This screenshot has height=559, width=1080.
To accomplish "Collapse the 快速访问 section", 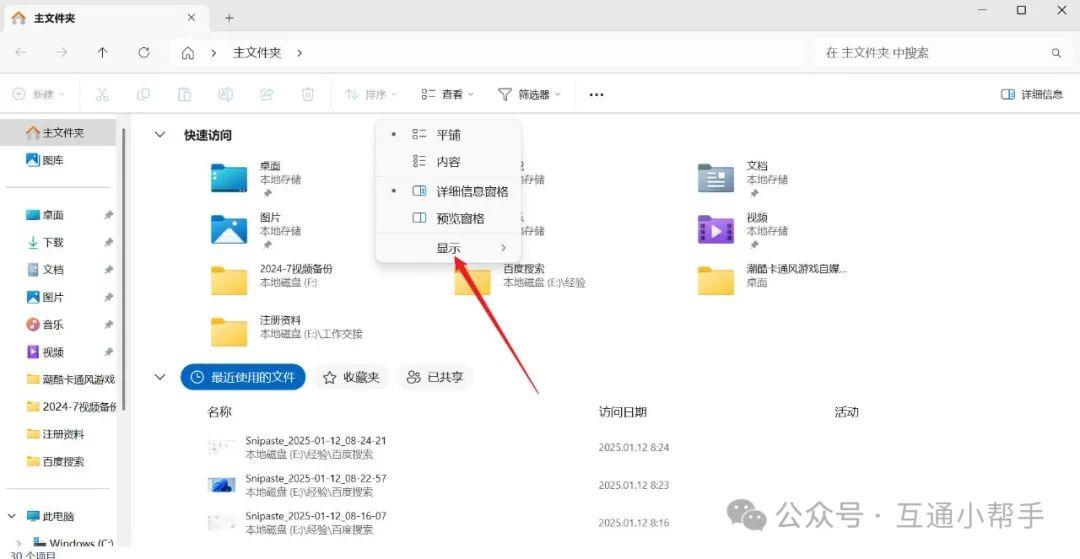I will coord(160,135).
